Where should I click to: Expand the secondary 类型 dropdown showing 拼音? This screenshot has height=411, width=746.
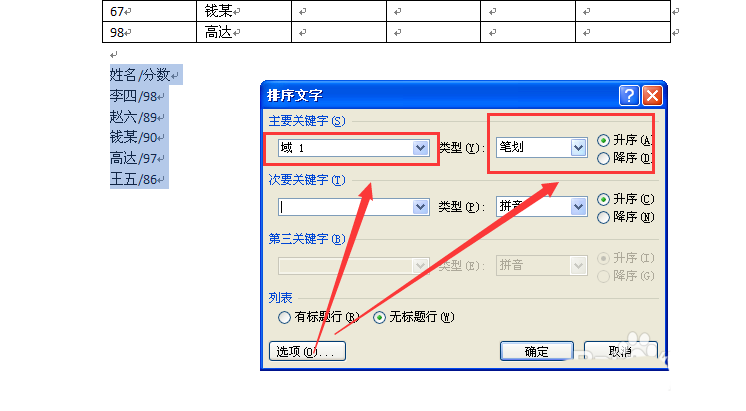coord(577,207)
